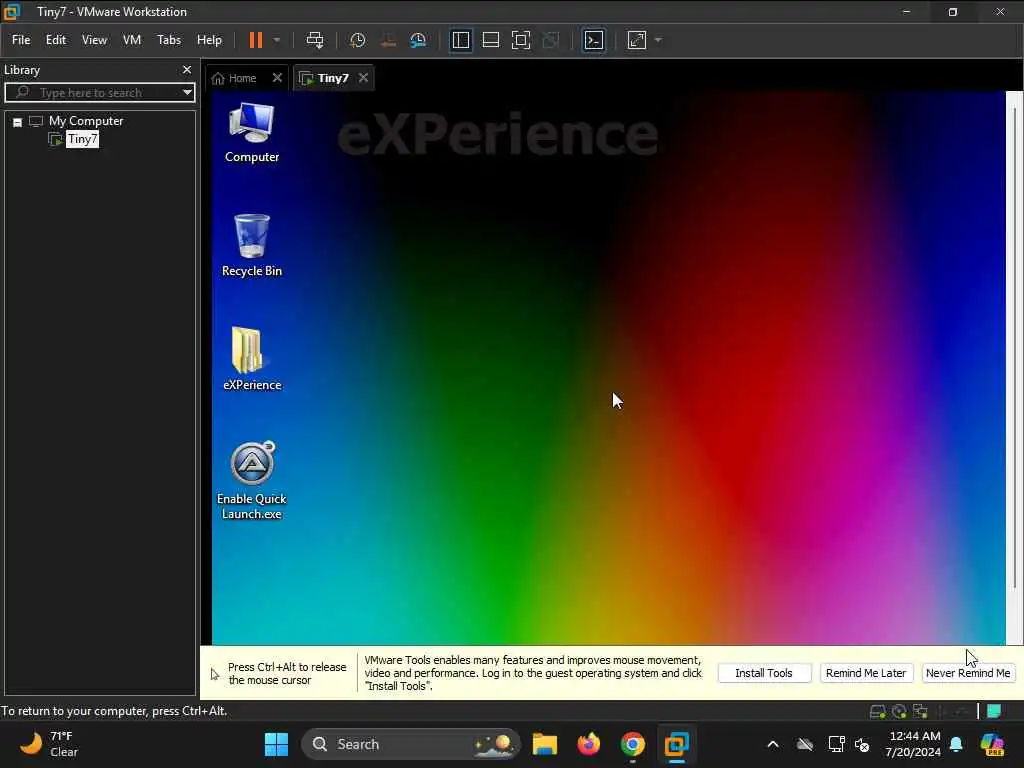
Task: Select the Recycle Bin desktop icon
Action: click(251, 246)
